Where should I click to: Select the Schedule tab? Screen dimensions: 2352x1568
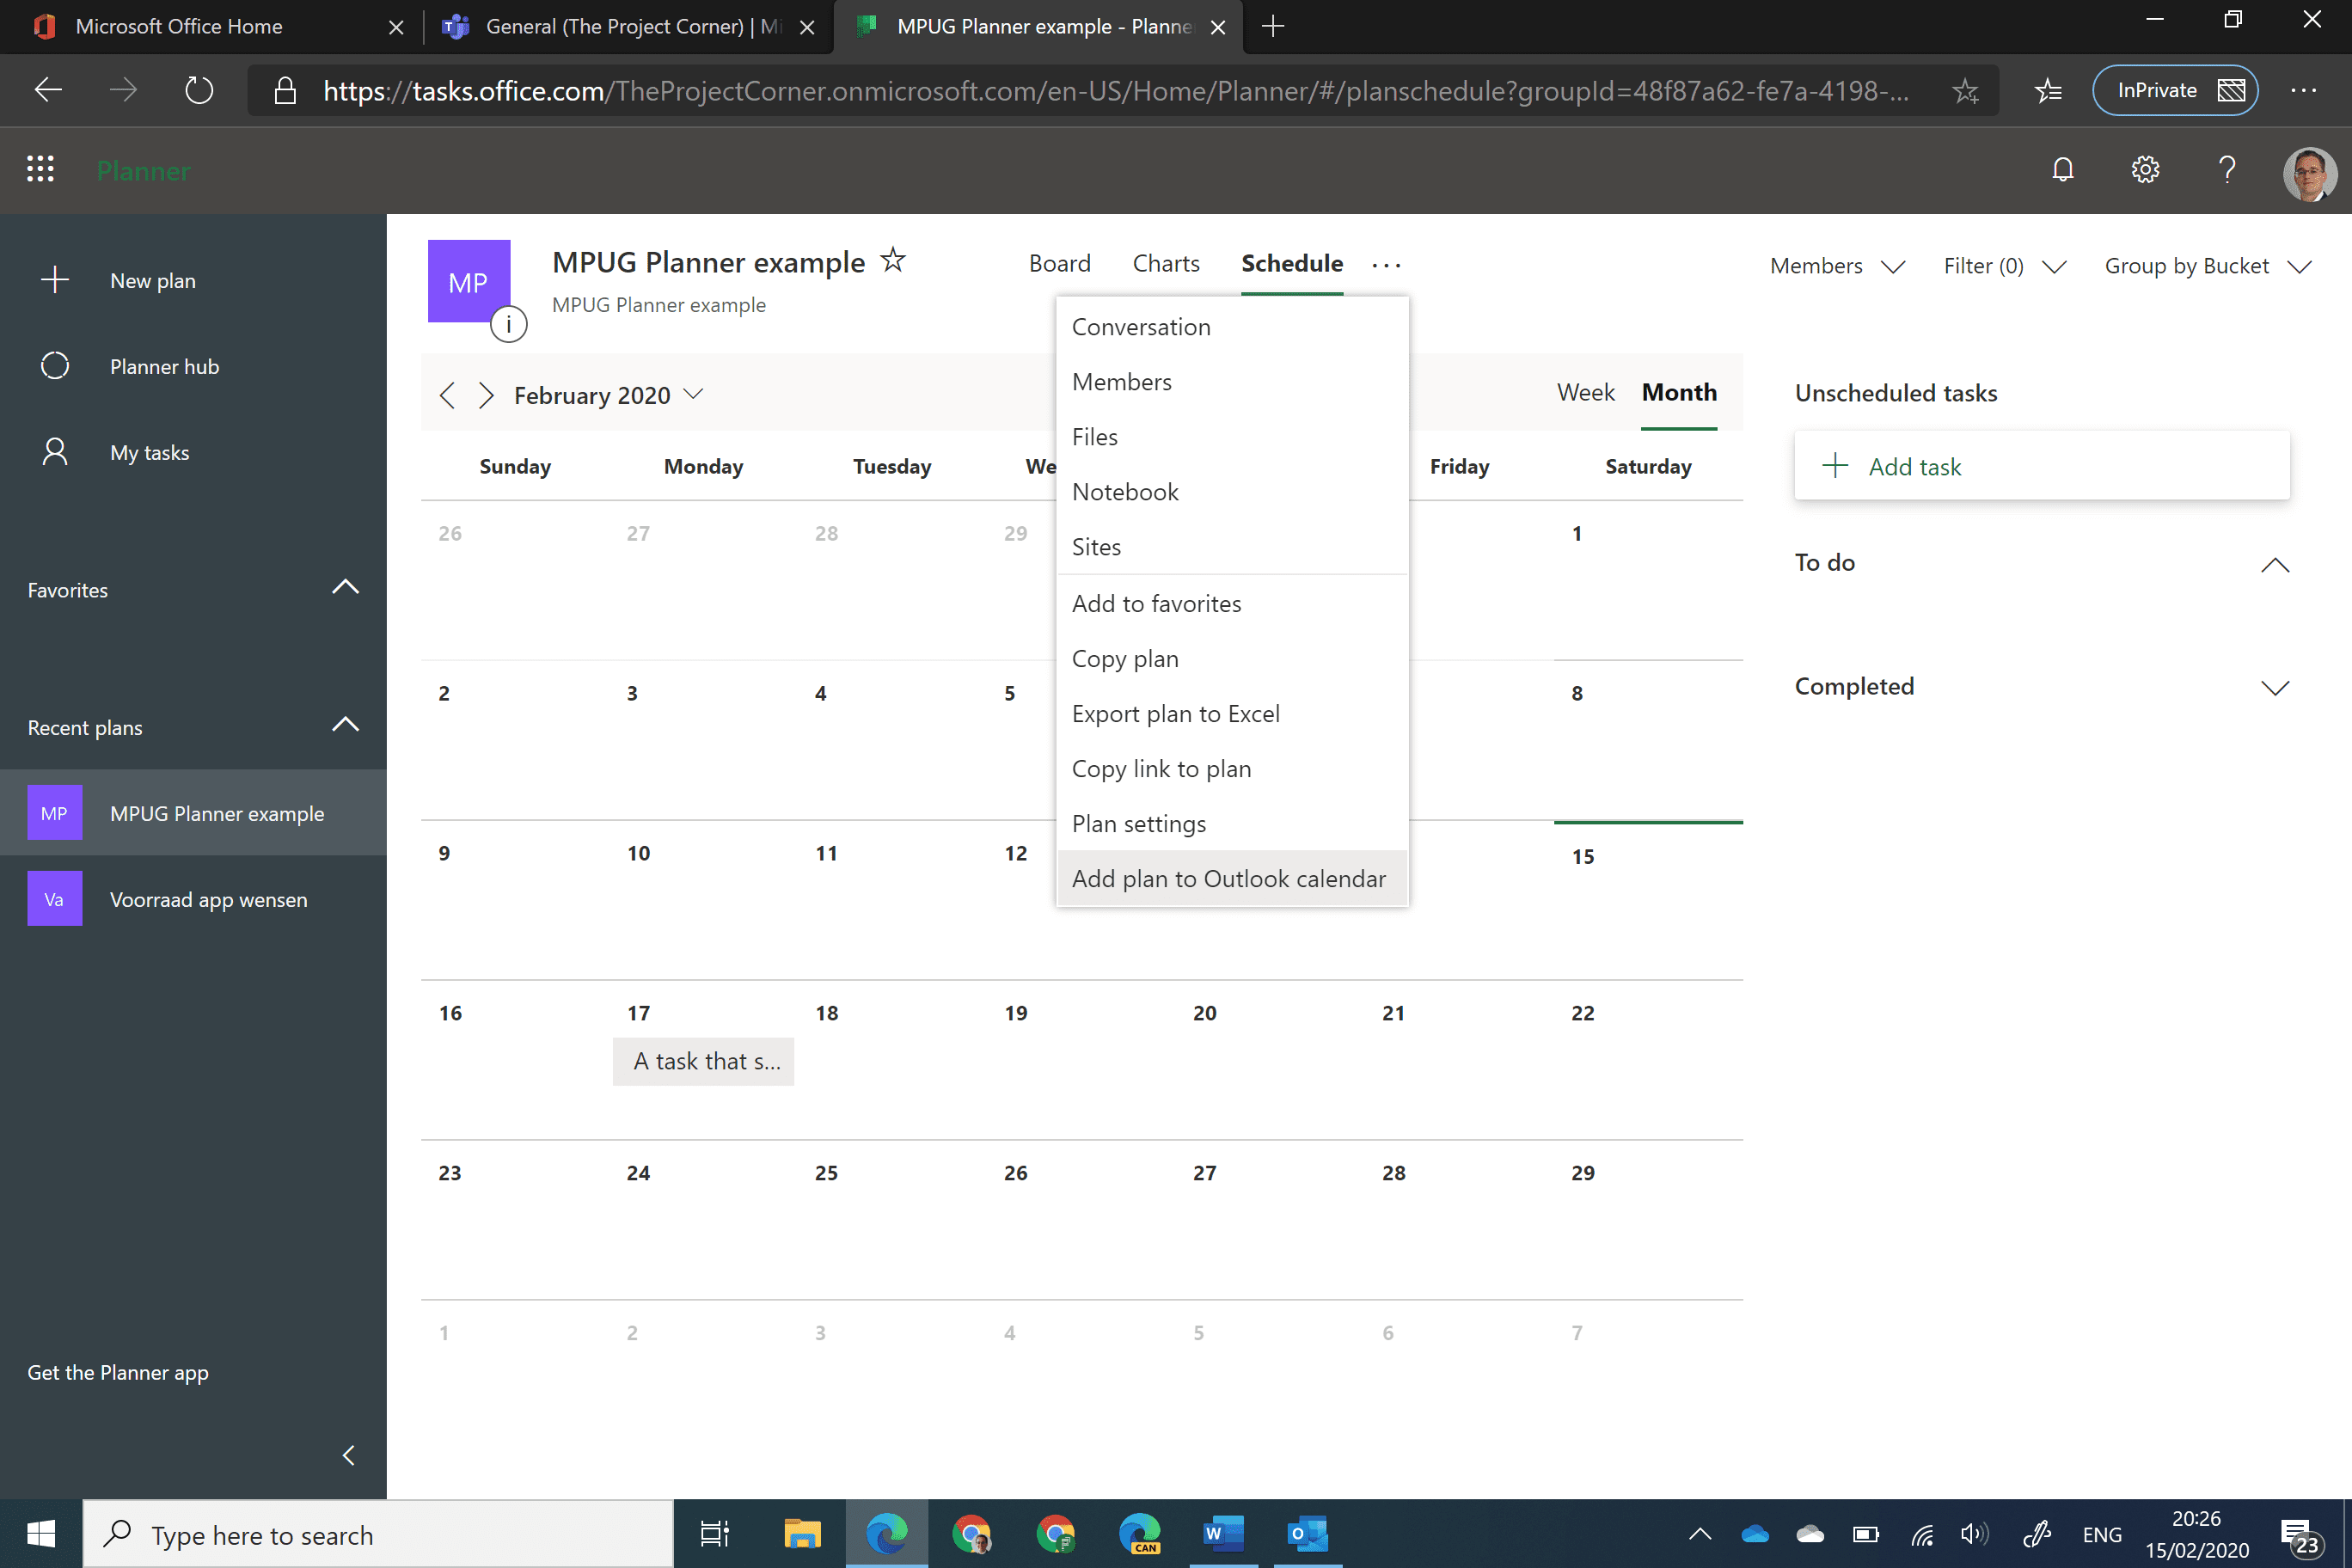(x=1292, y=263)
